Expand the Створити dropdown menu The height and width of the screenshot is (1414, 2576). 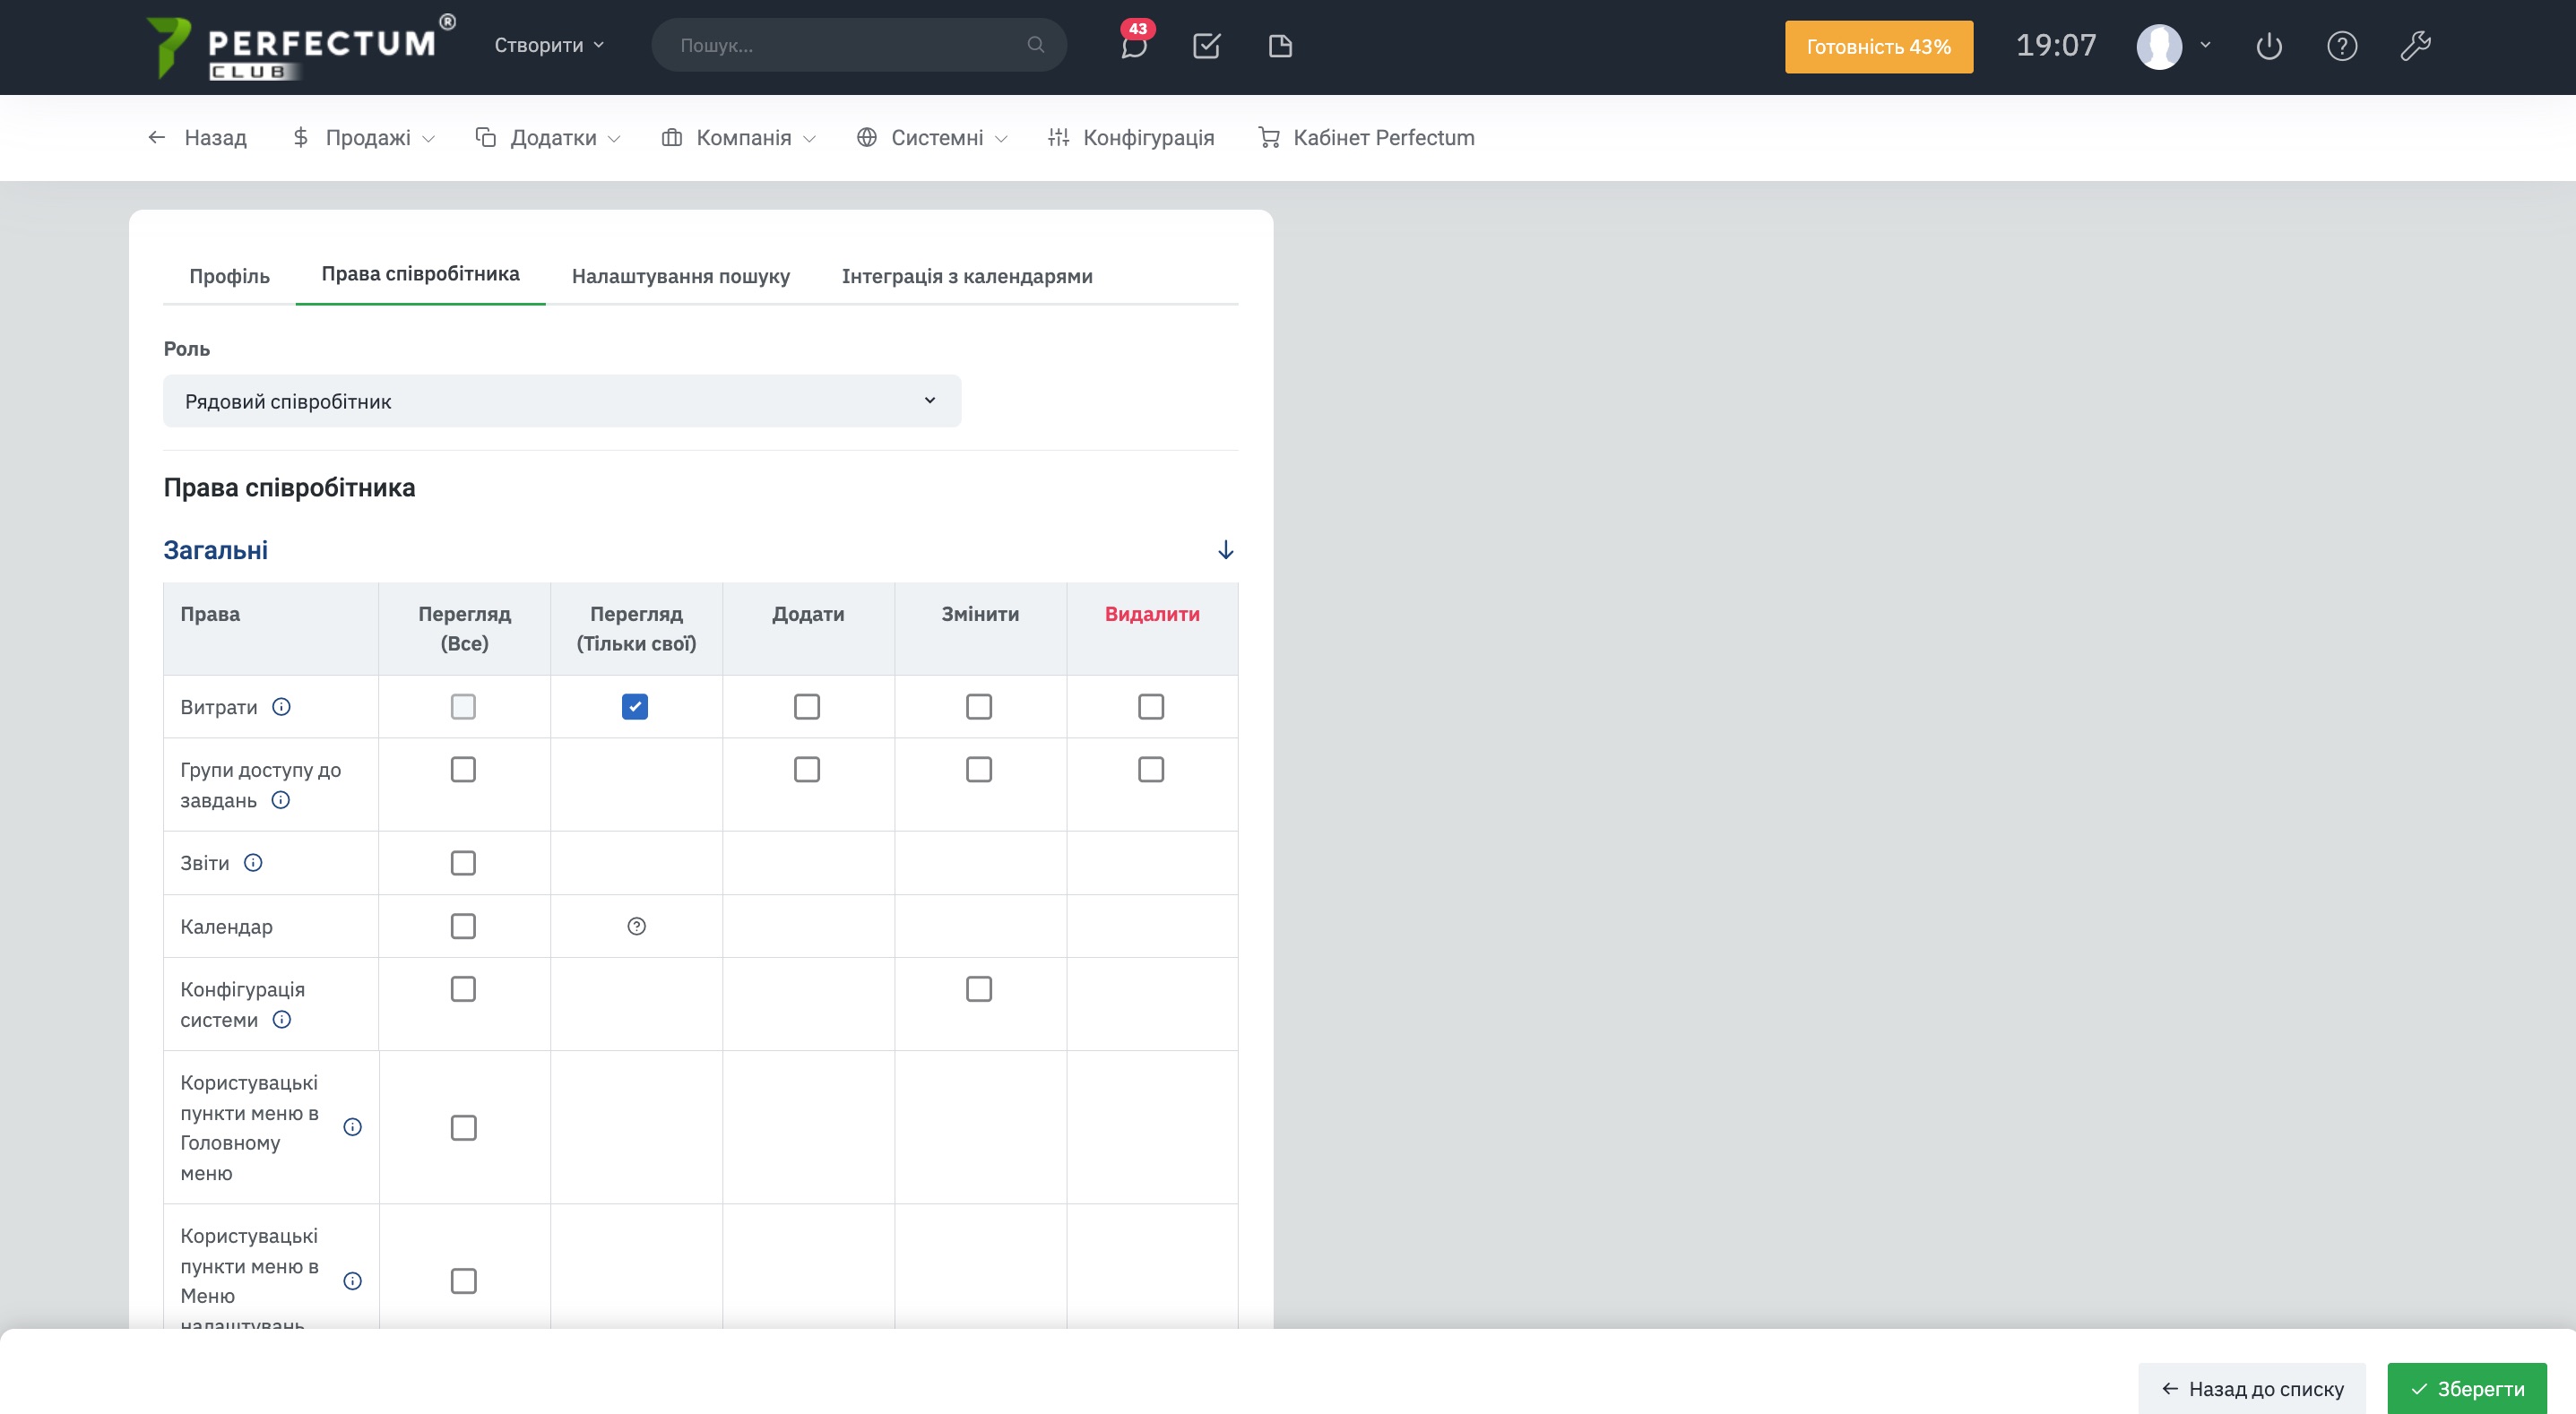(x=549, y=45)
